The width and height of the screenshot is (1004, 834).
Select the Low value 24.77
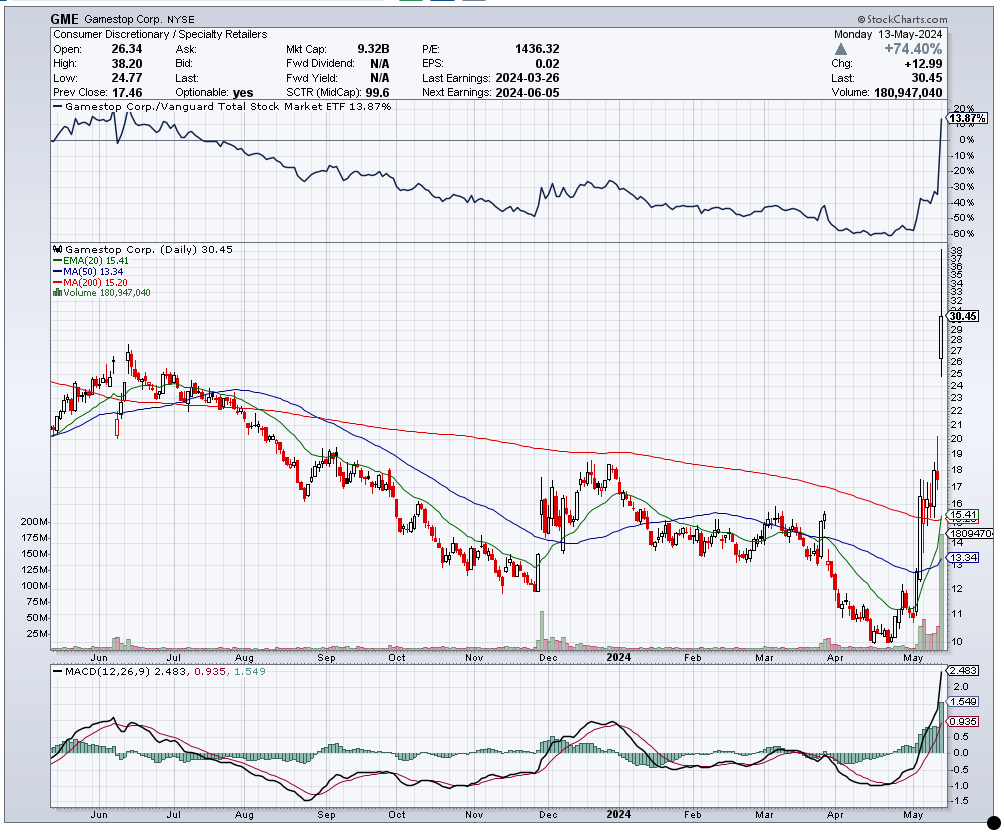pos(127,78)
